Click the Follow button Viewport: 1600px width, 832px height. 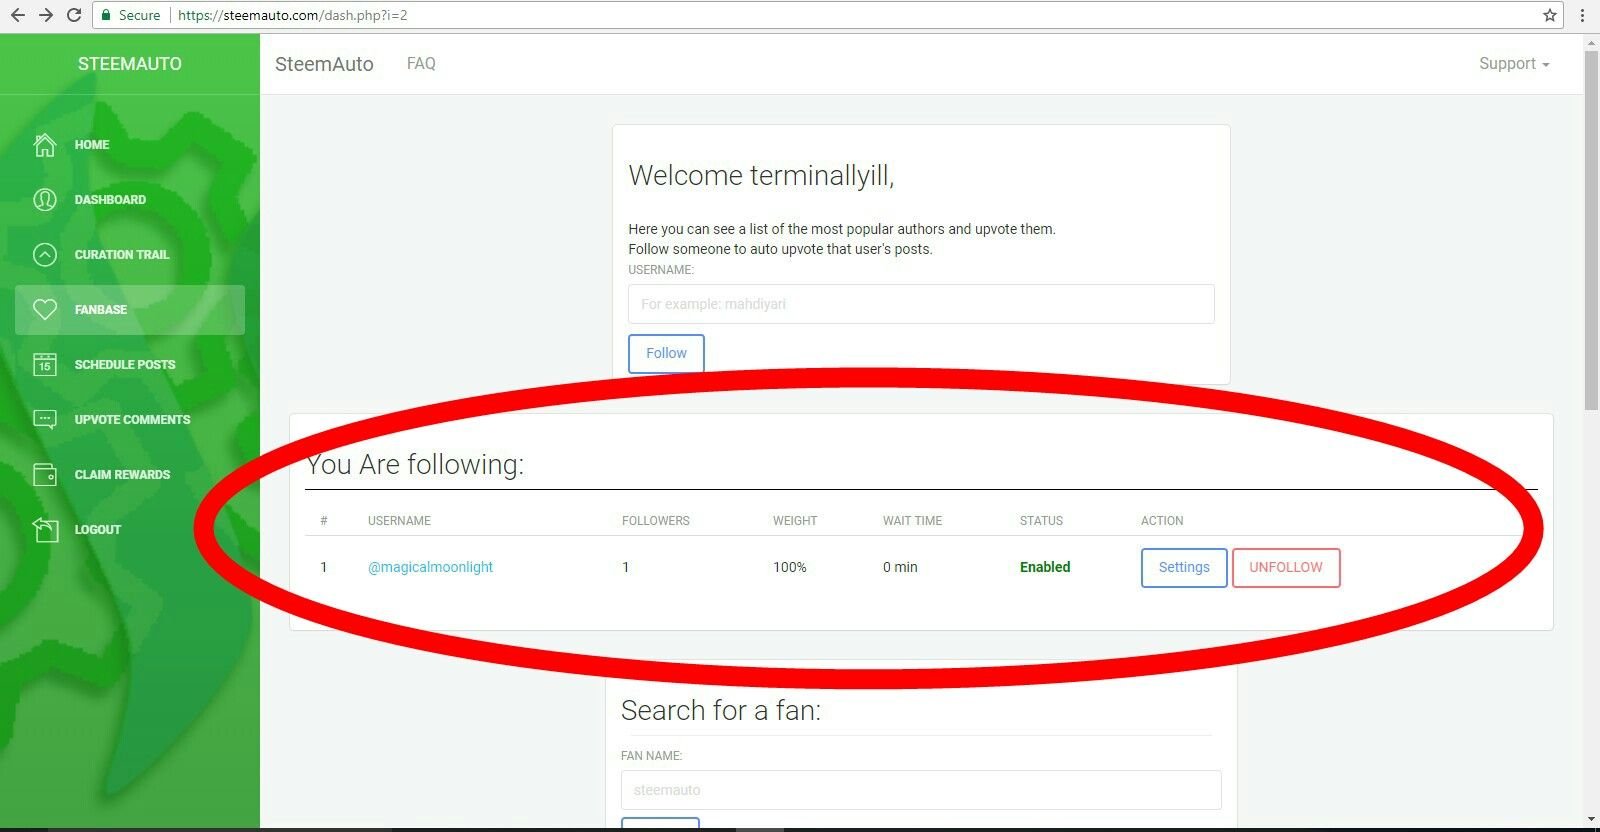(666, 353)
